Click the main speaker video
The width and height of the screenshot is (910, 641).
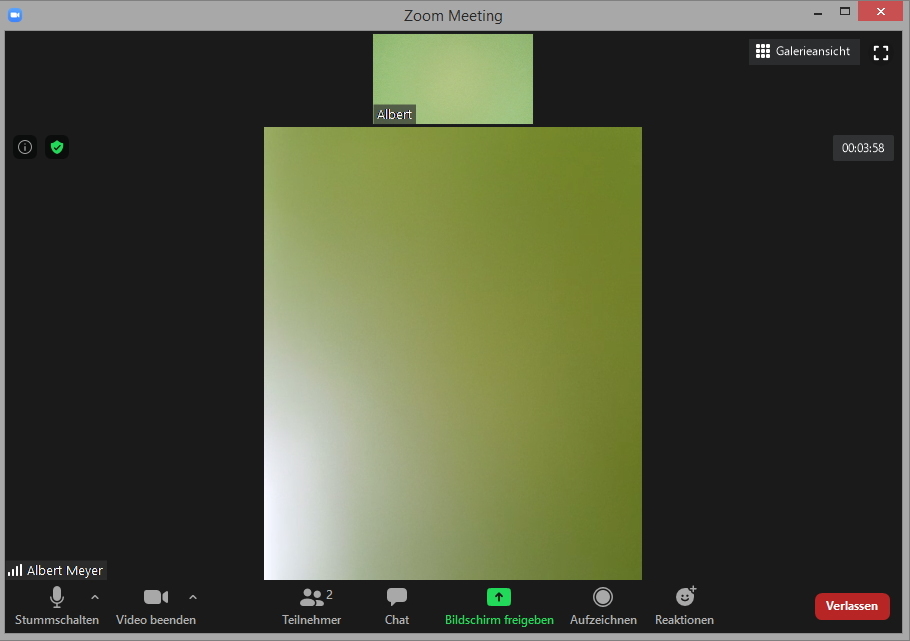(x=453, y=353)
